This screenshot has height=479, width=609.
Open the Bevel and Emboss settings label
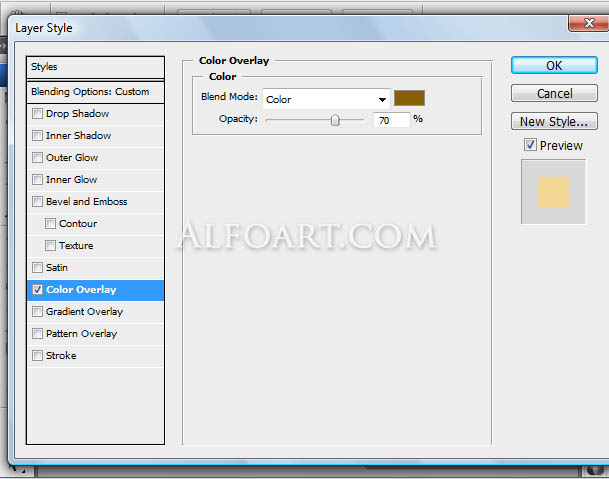pos(87,201)
